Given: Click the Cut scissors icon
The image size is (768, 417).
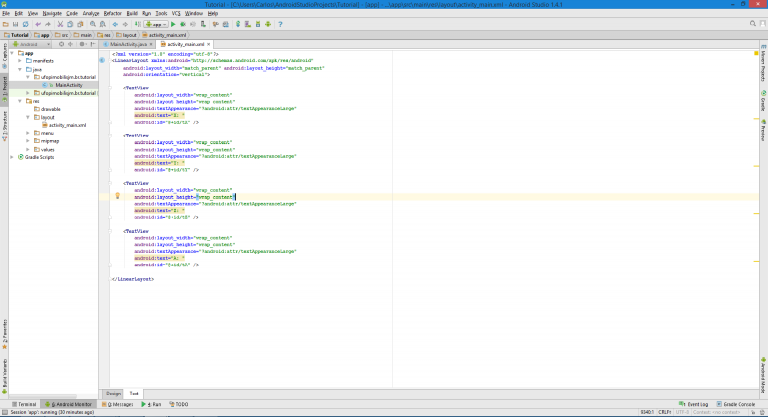Looking at the screenshot, I should 60,24.
